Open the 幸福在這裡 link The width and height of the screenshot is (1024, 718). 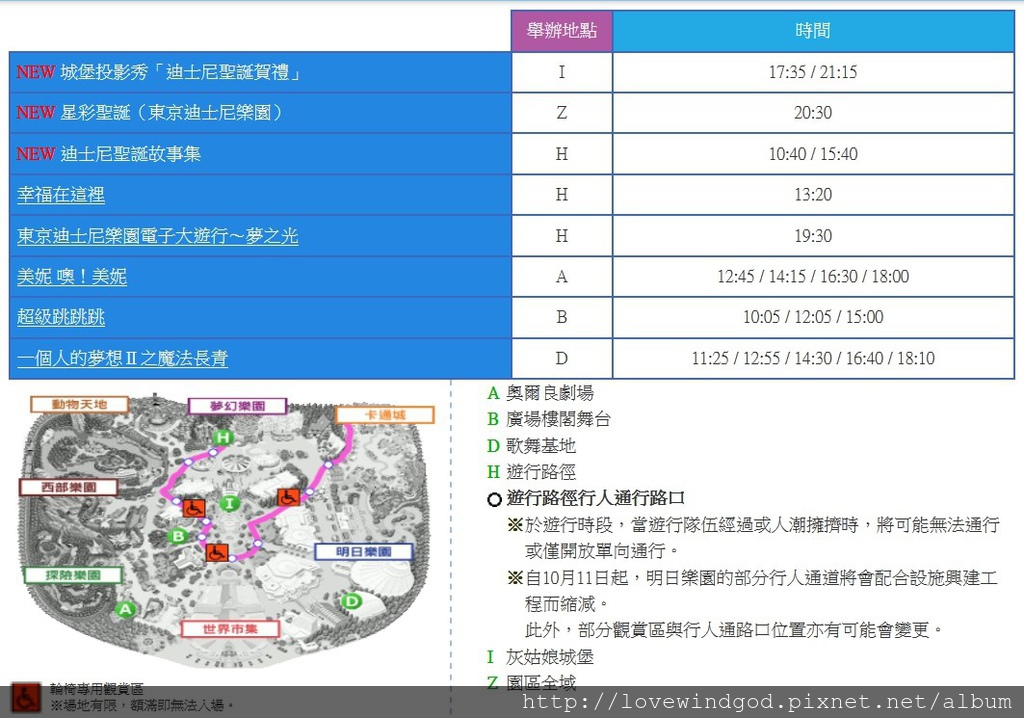pyautogui.click(x=61, y=195)
